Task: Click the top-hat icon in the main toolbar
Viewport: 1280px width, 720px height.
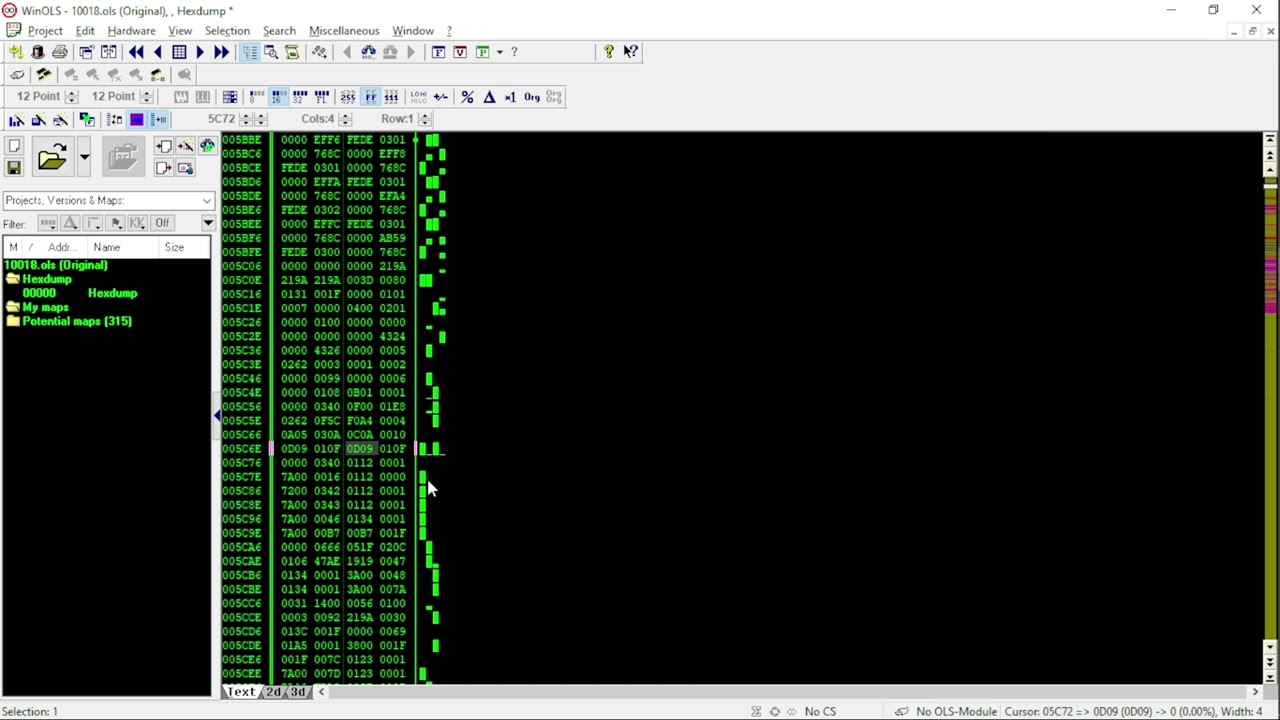Action: [37, 52]
